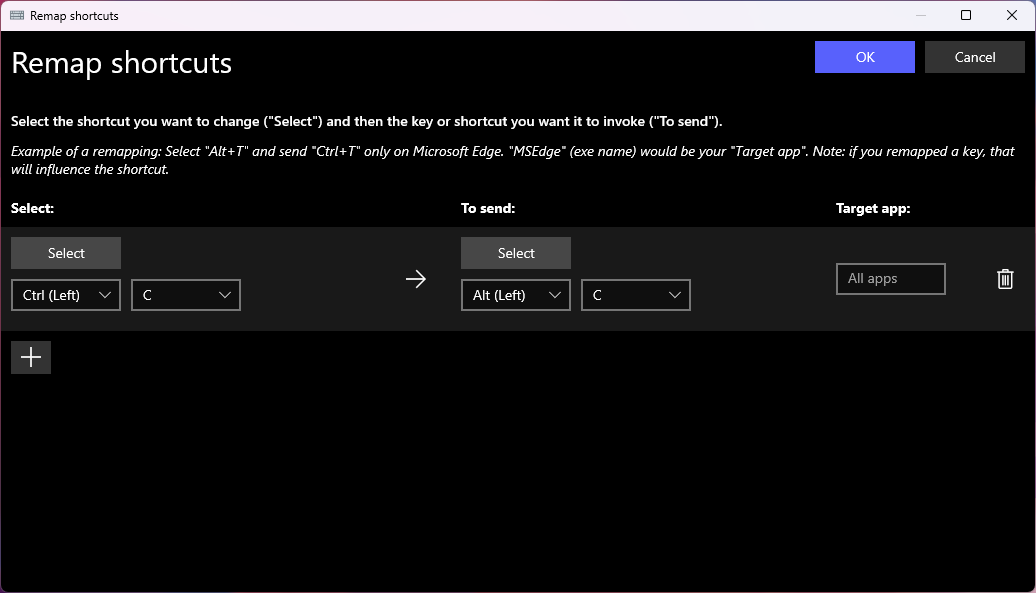Click the Remap shortcuts title bar icon
1036x593 pixels.
pos(16,15)
